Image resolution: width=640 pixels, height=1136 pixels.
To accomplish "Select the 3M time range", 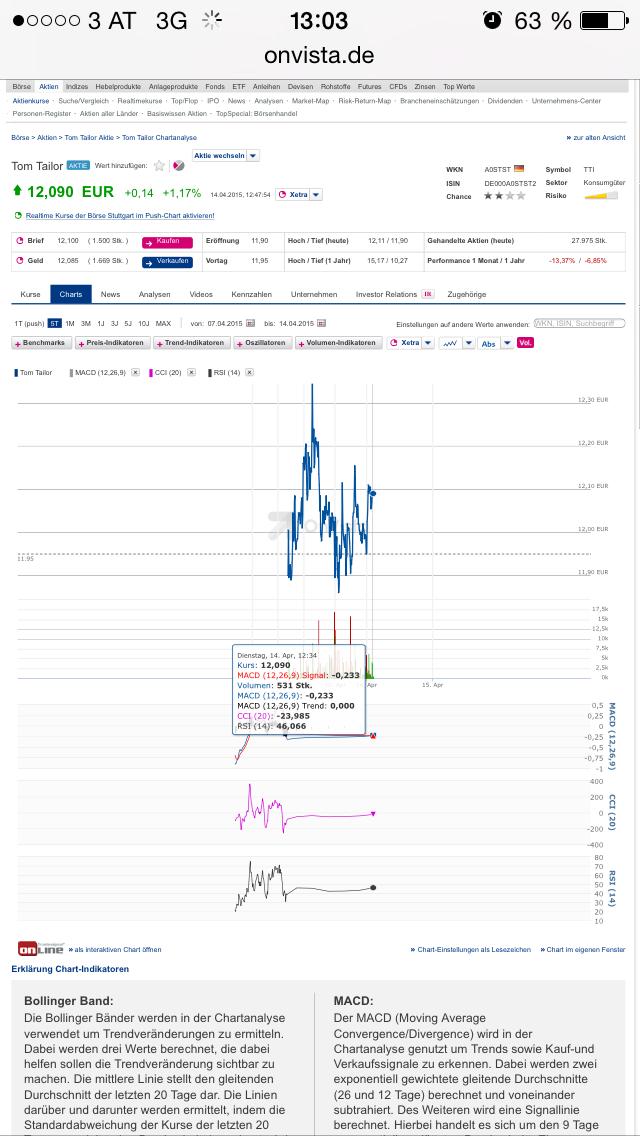I will click(x=86, y=323).
